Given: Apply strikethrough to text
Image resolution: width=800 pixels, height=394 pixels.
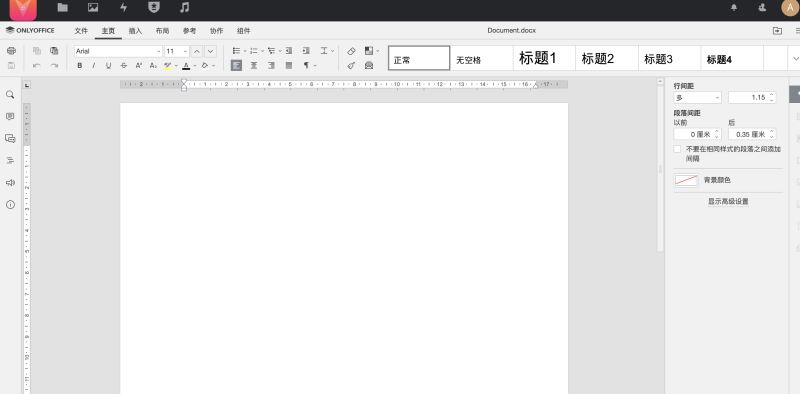Looking at the screenshot, I should pyautogui.click(x=123, y=65).
